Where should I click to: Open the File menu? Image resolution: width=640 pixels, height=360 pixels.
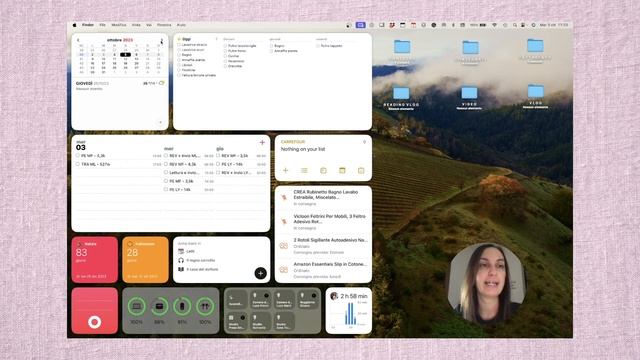[102, 25]
